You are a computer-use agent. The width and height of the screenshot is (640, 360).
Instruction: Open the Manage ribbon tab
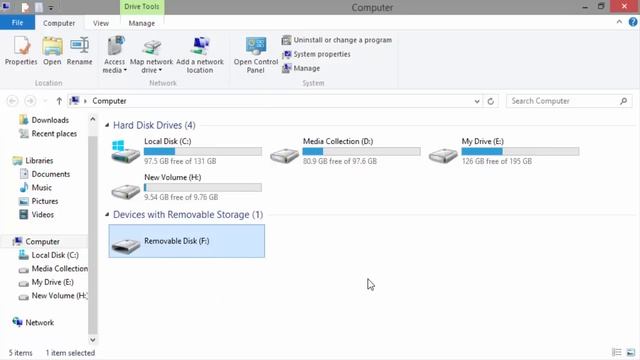tap(142, 23)
